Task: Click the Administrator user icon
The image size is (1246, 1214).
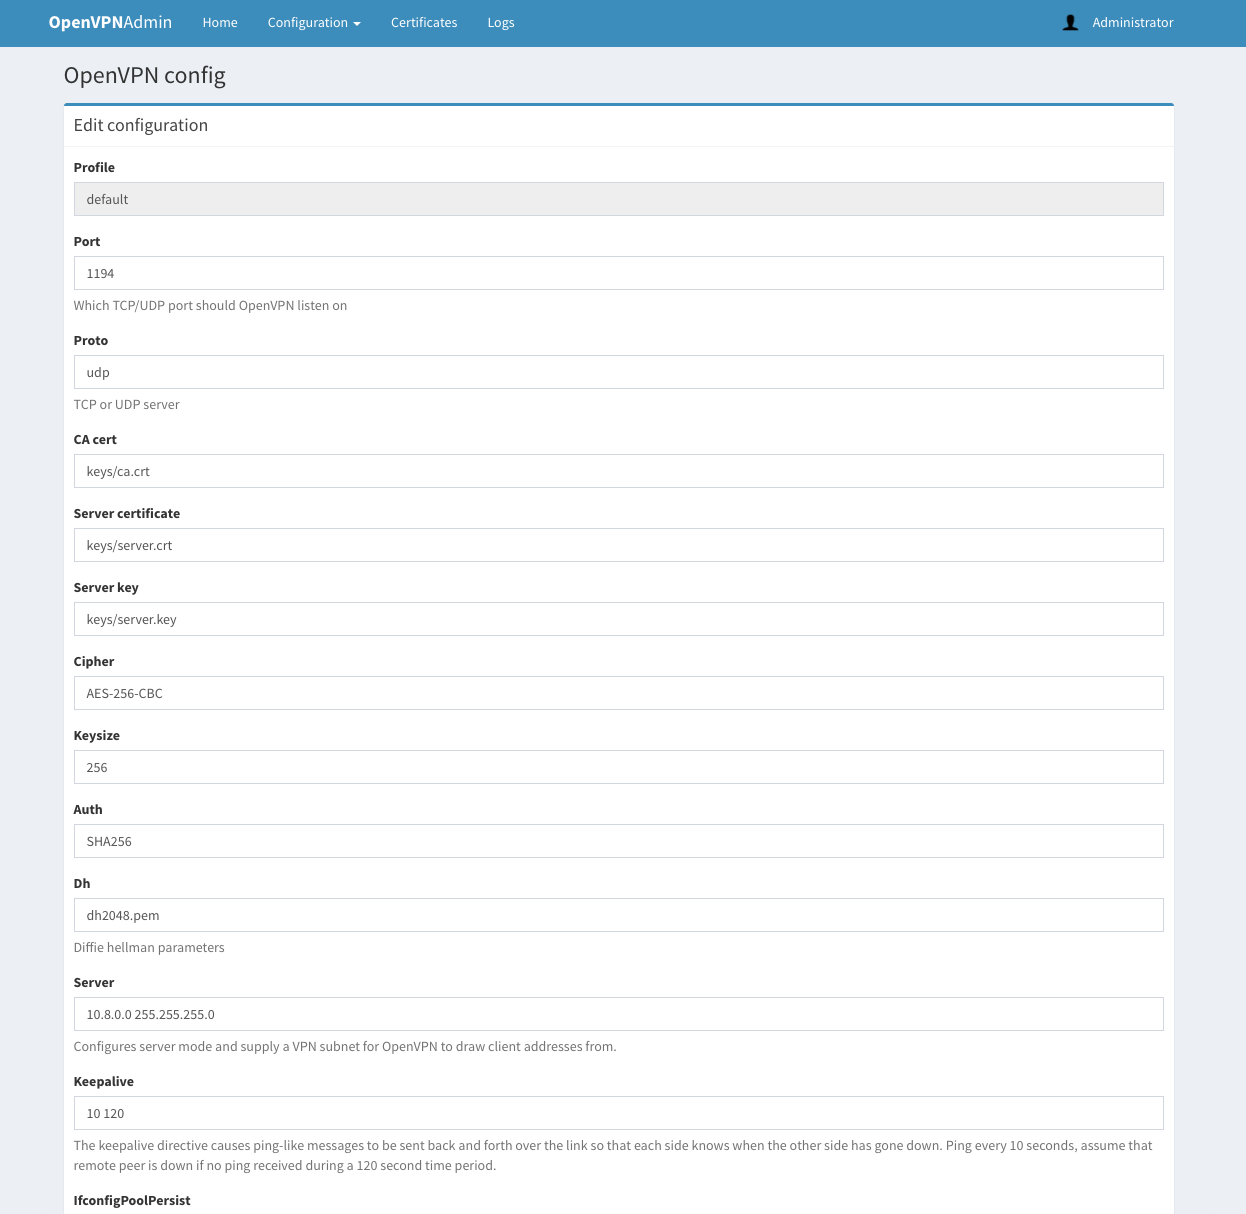Action: click(x=1070, y=22)
